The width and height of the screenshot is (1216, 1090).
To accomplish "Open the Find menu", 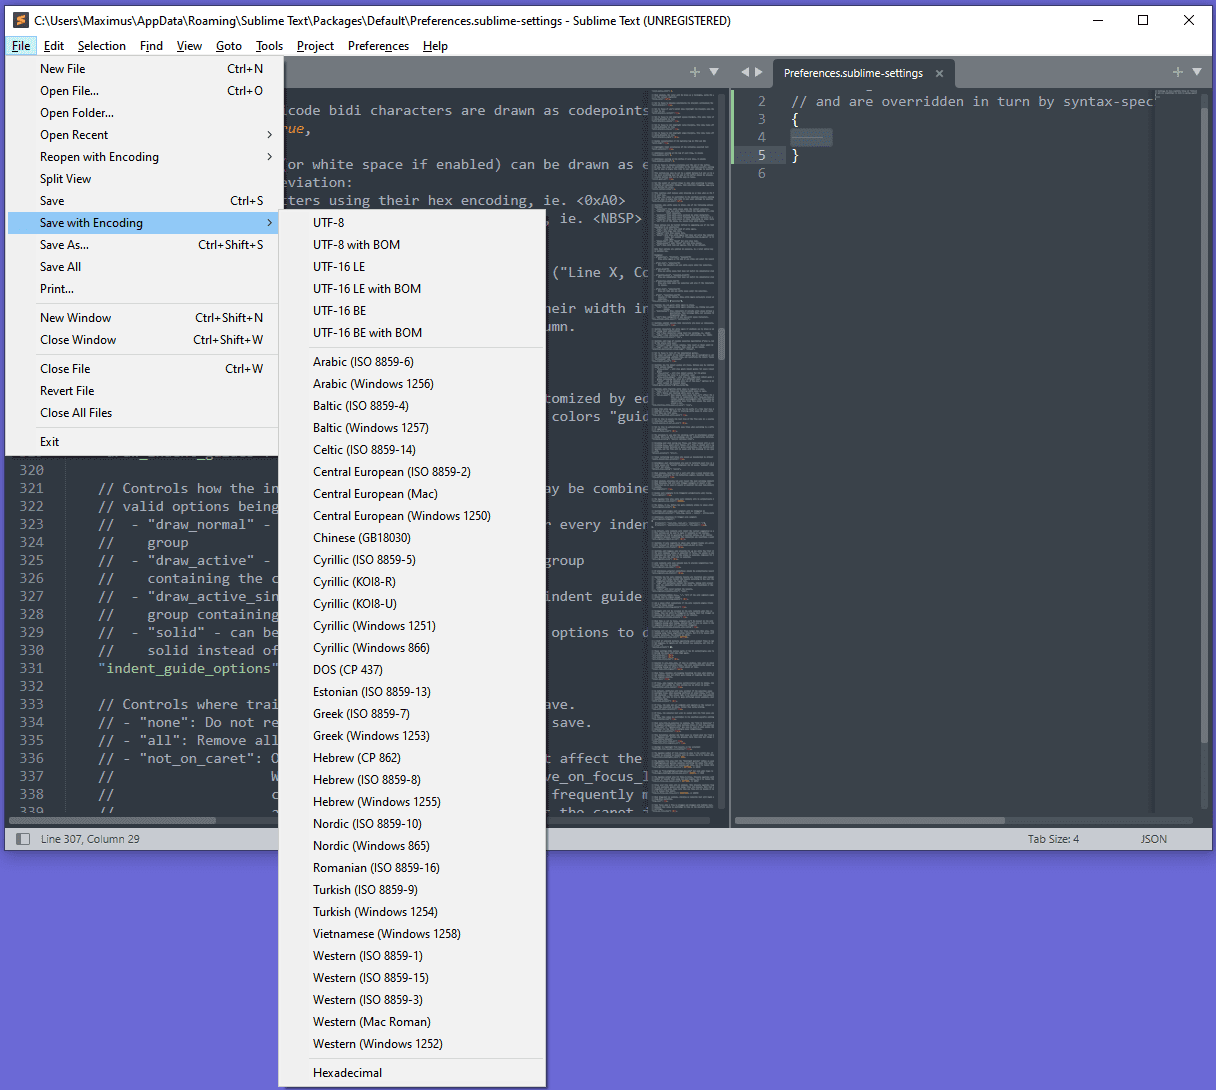I will pyautogui.click(x=151, y=46).
